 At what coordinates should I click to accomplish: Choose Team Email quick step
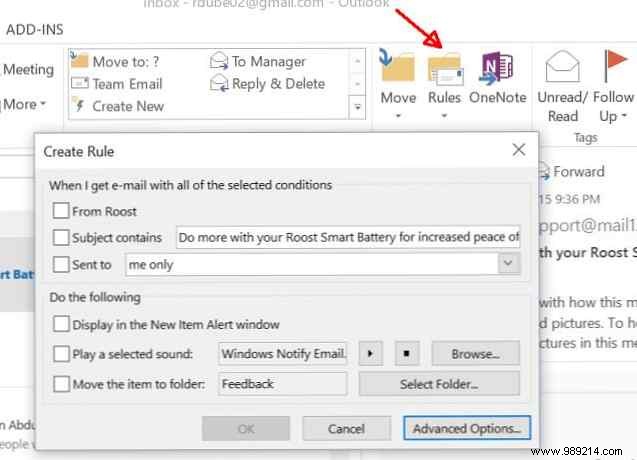pos(117,84)
